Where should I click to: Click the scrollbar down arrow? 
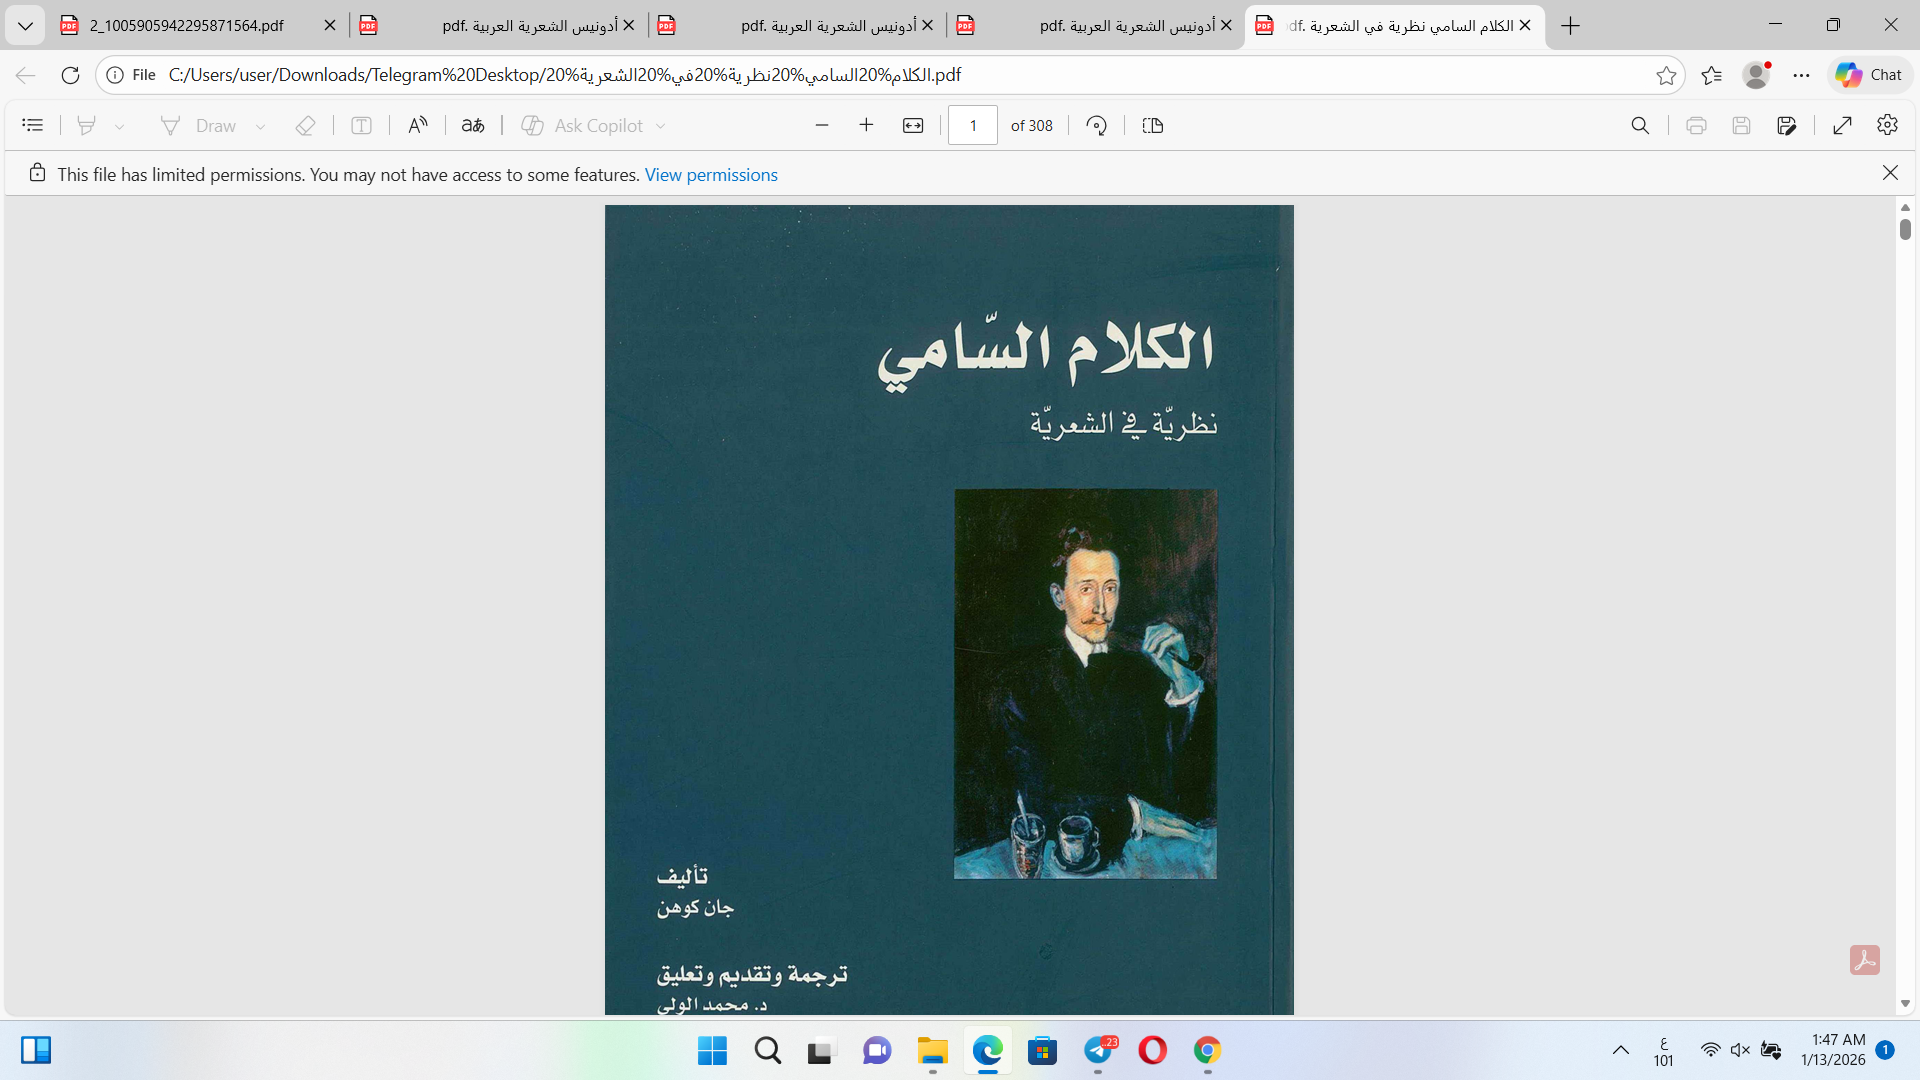click(1905, 1003)
